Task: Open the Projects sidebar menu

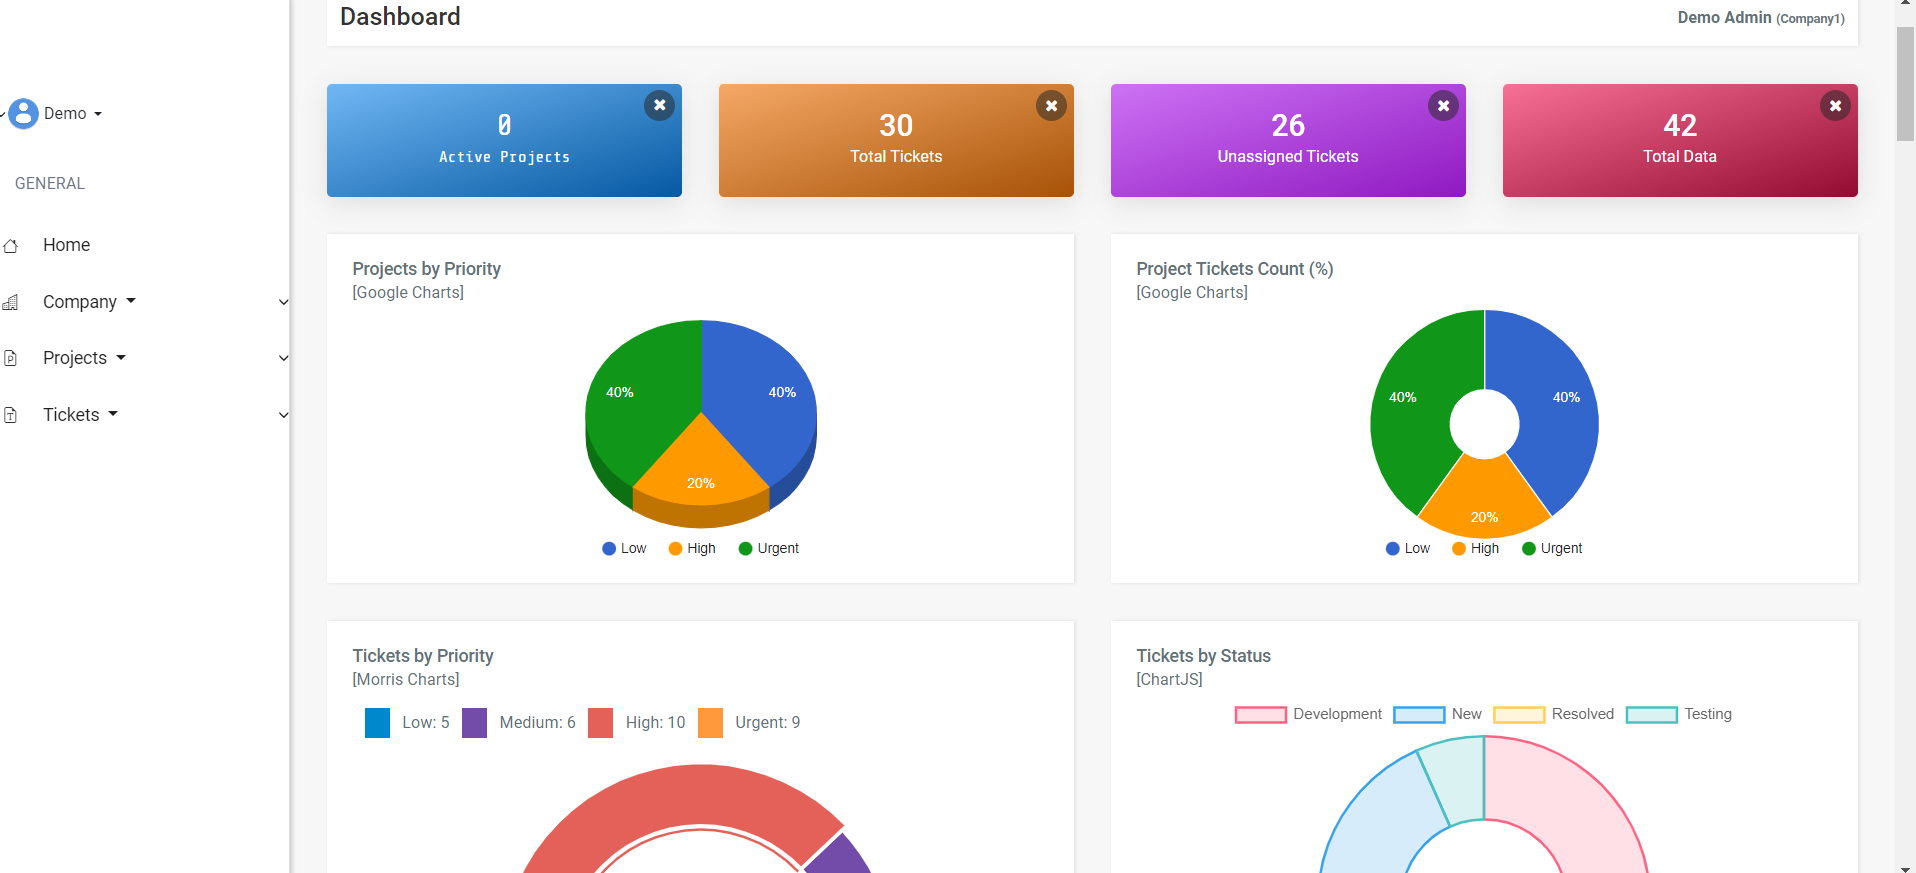Action: pos(84,358)
